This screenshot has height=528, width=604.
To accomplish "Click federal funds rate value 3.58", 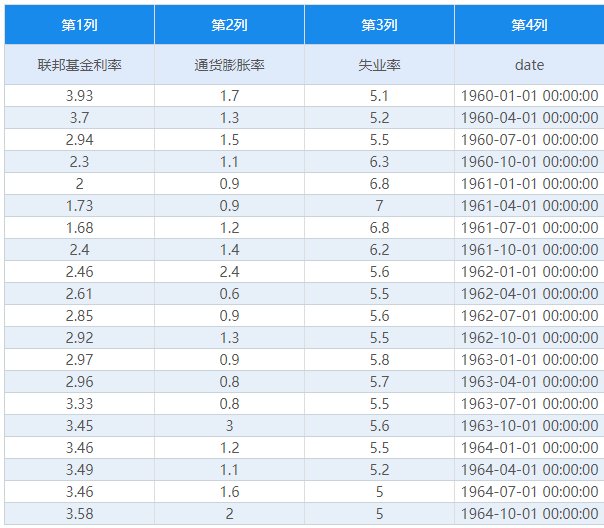I will point(79,513).
